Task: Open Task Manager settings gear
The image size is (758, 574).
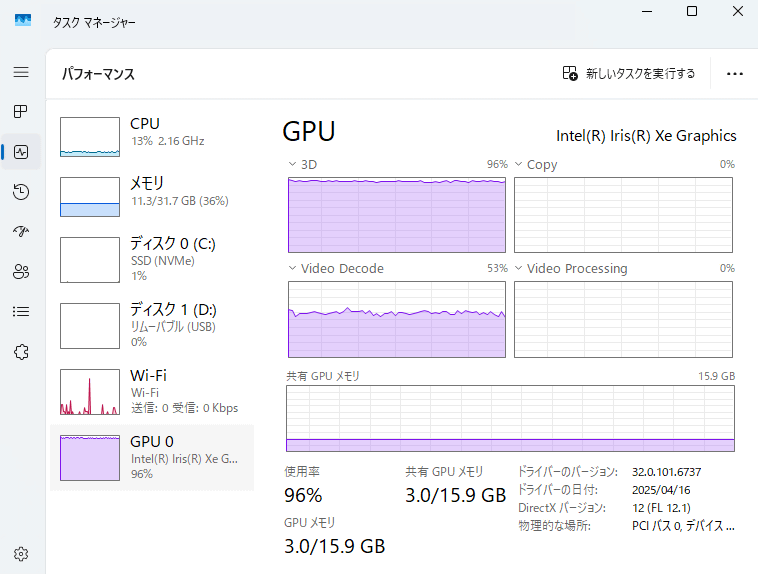Action: click(x=21, y=553)
